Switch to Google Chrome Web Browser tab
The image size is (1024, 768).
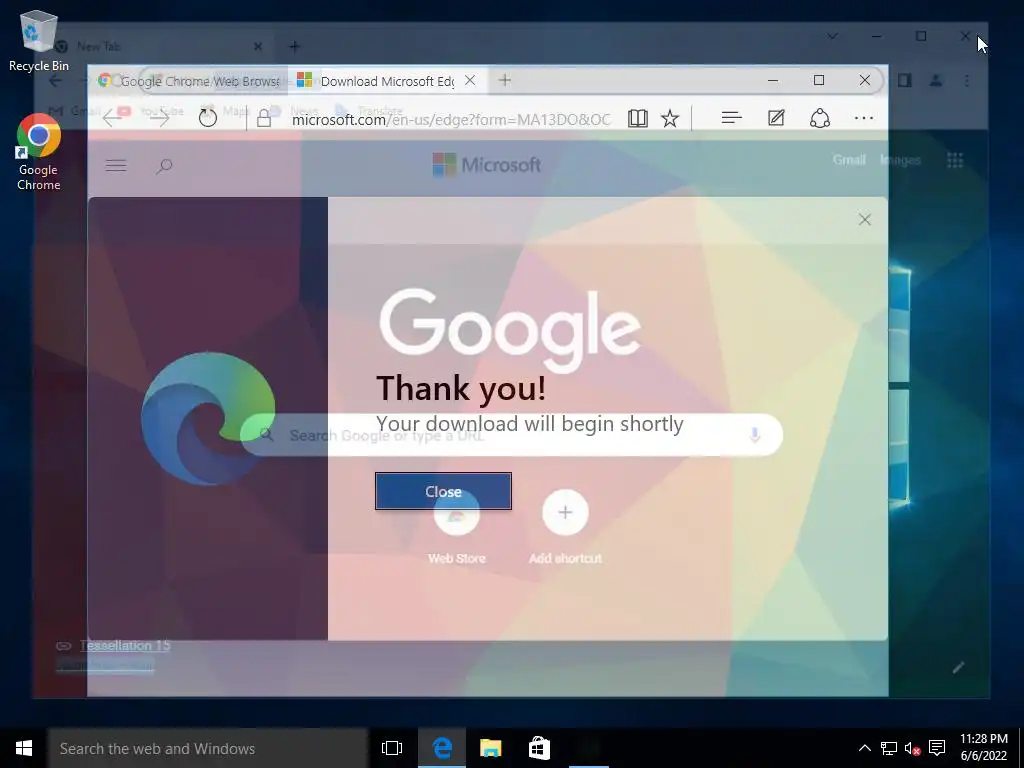(189, 81)
